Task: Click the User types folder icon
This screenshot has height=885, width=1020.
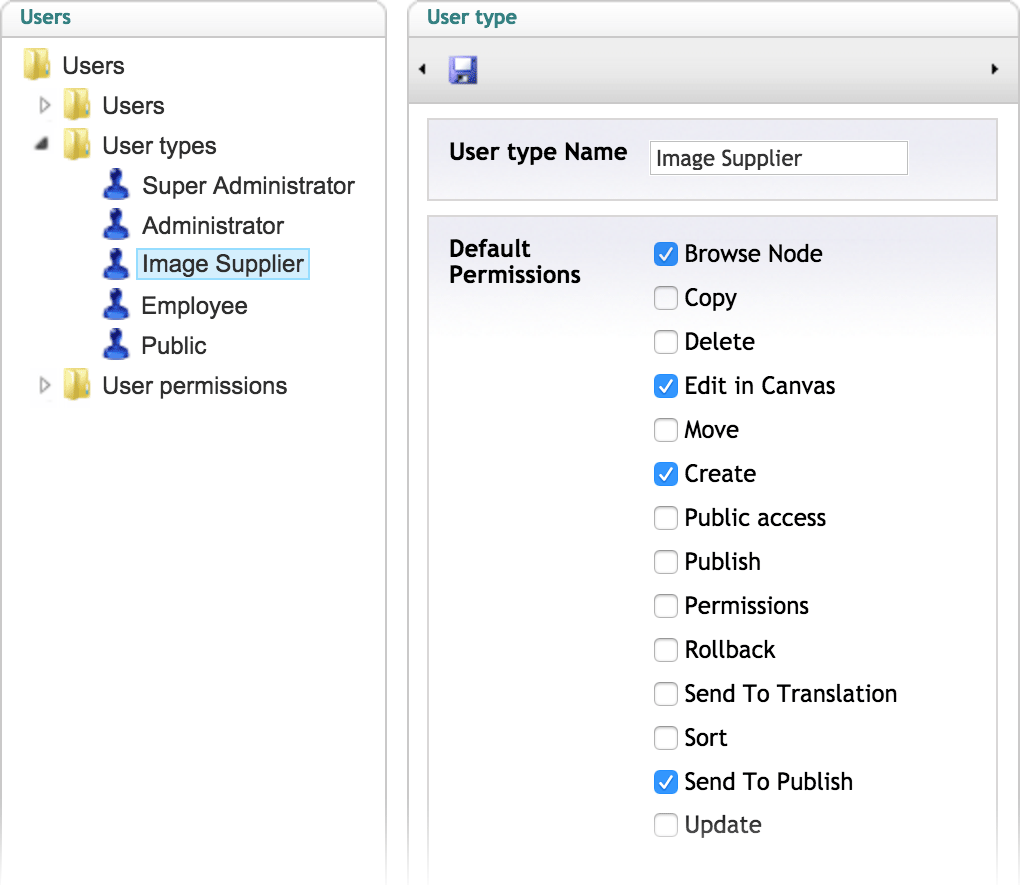Action: 77,146
